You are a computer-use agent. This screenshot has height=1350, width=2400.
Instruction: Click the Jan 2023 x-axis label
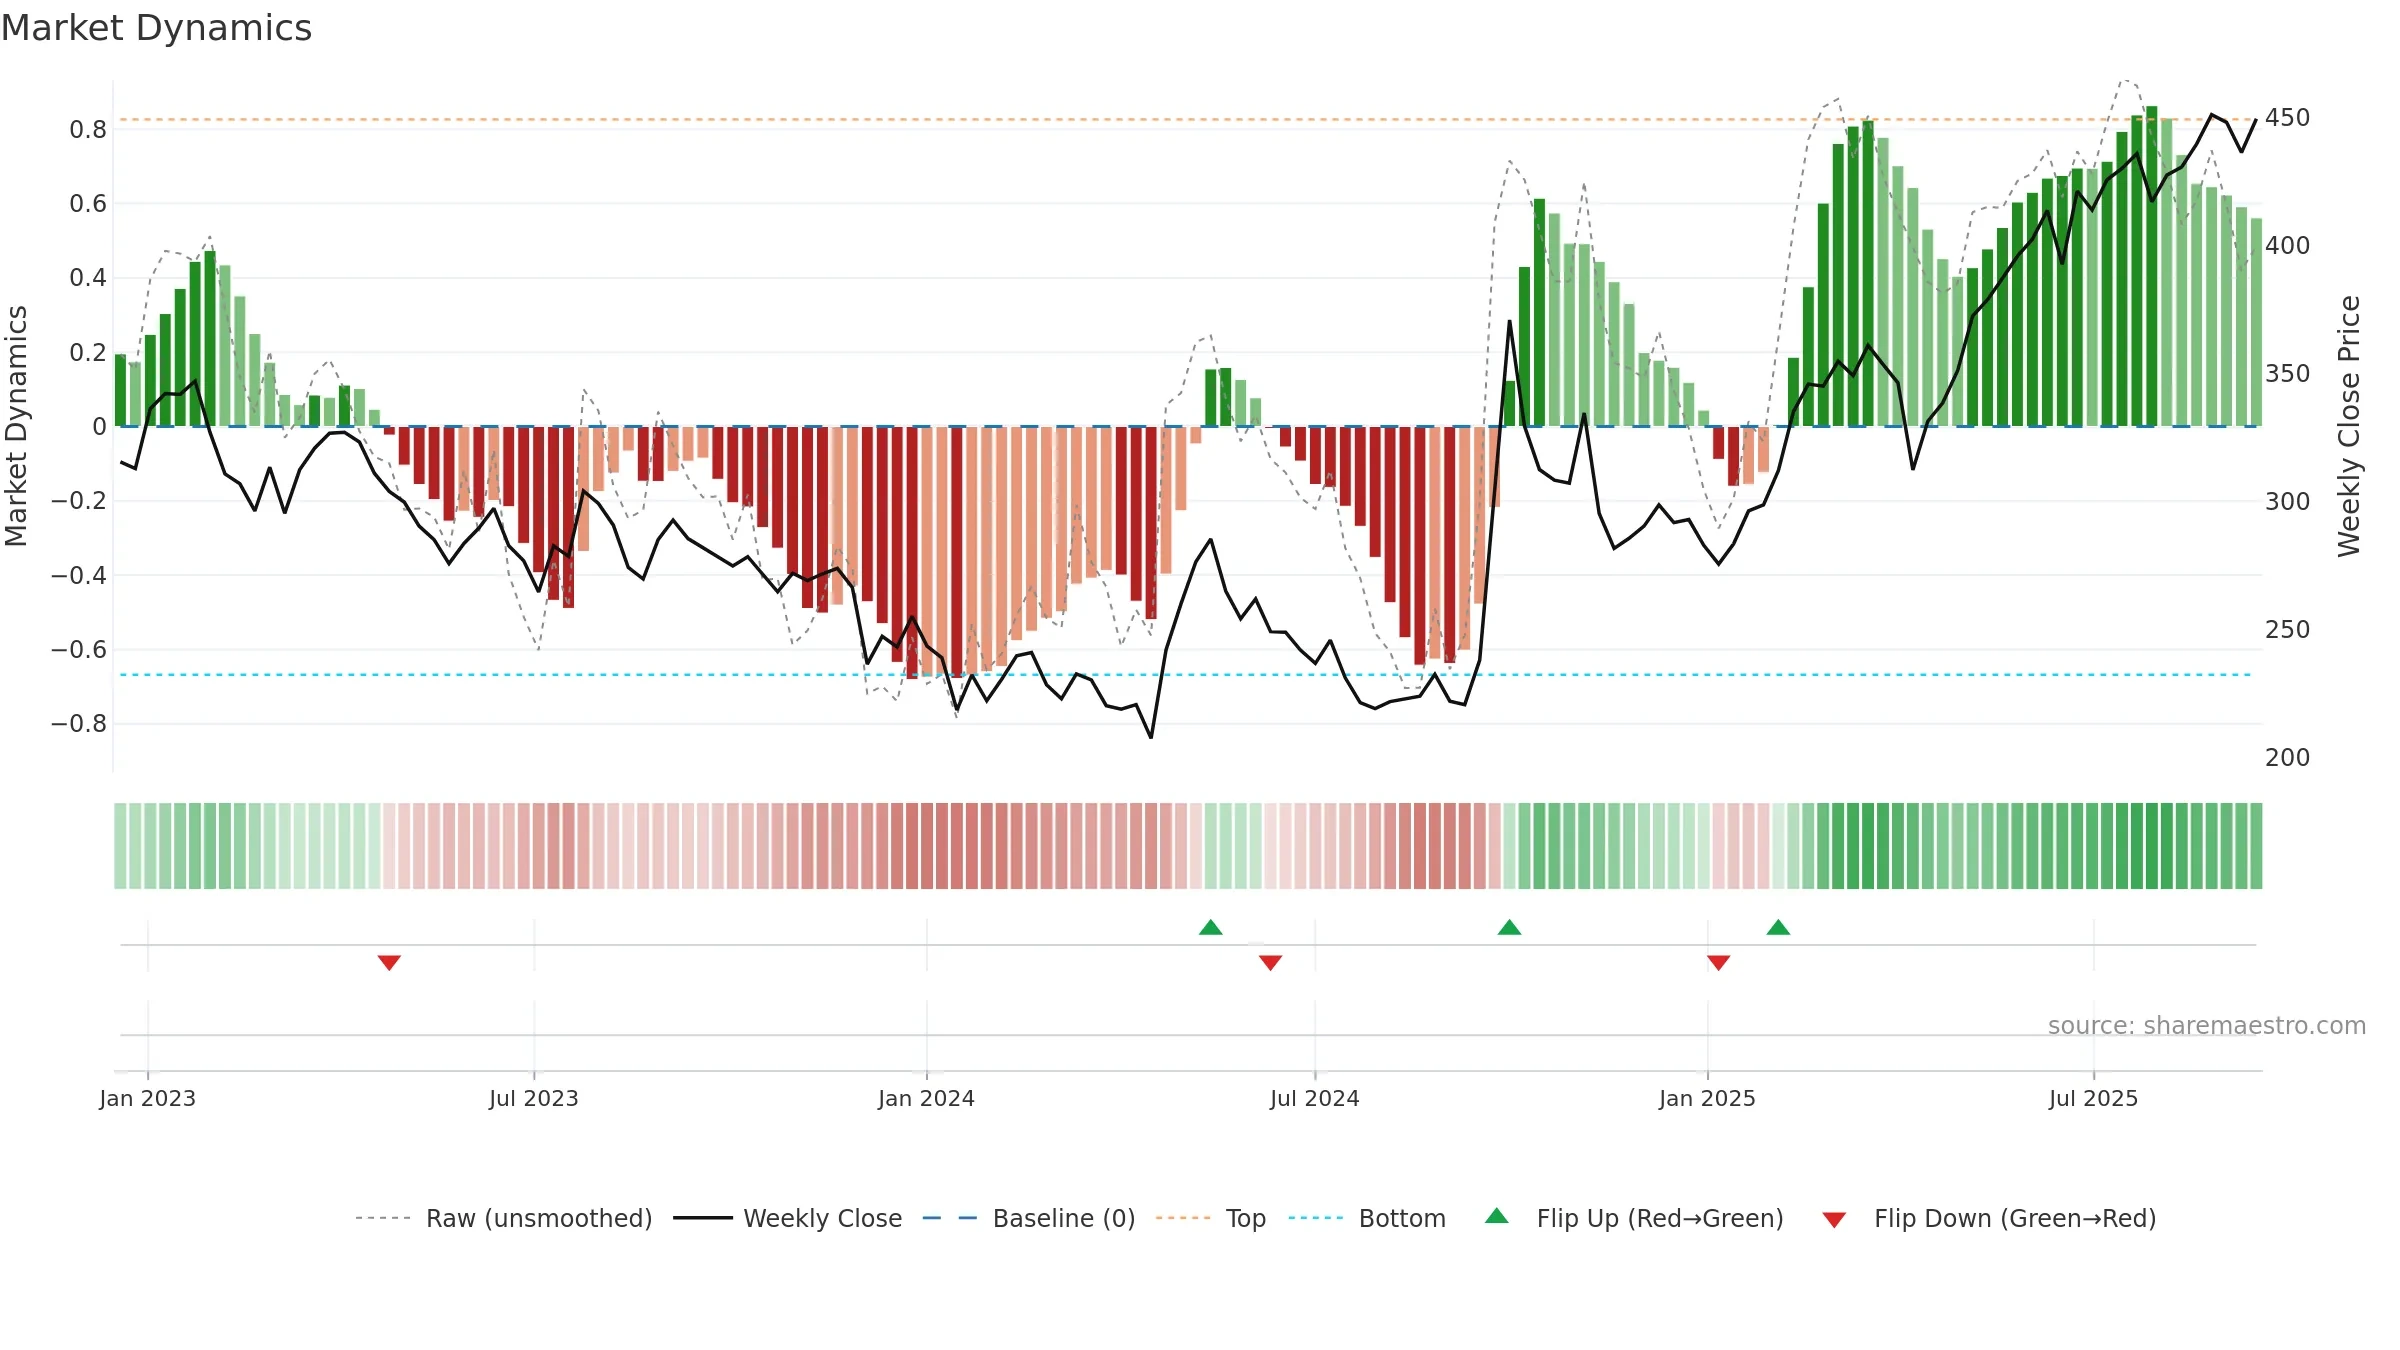pyautogui.click(x=148, y=1098)
